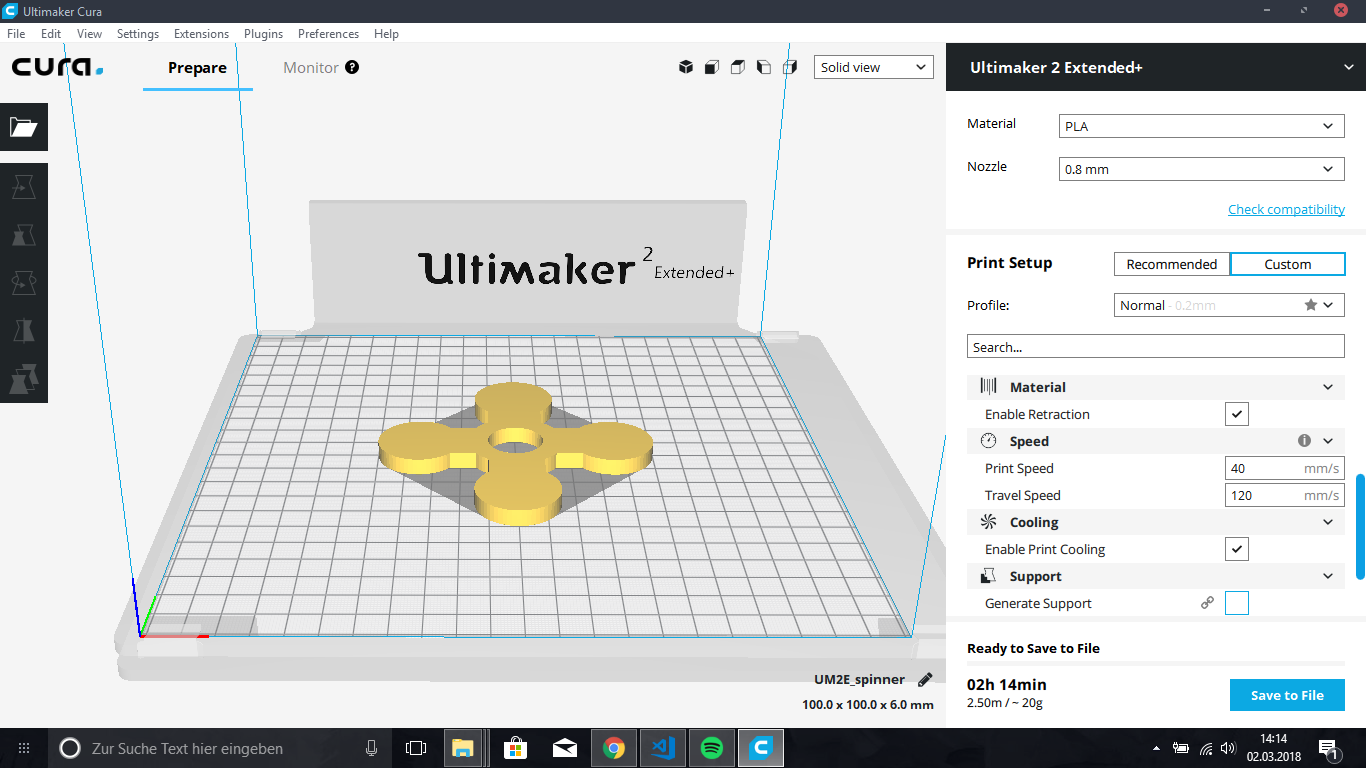Click the Cooling category fan icon
1366x768 pixels.
pos(989,522)
